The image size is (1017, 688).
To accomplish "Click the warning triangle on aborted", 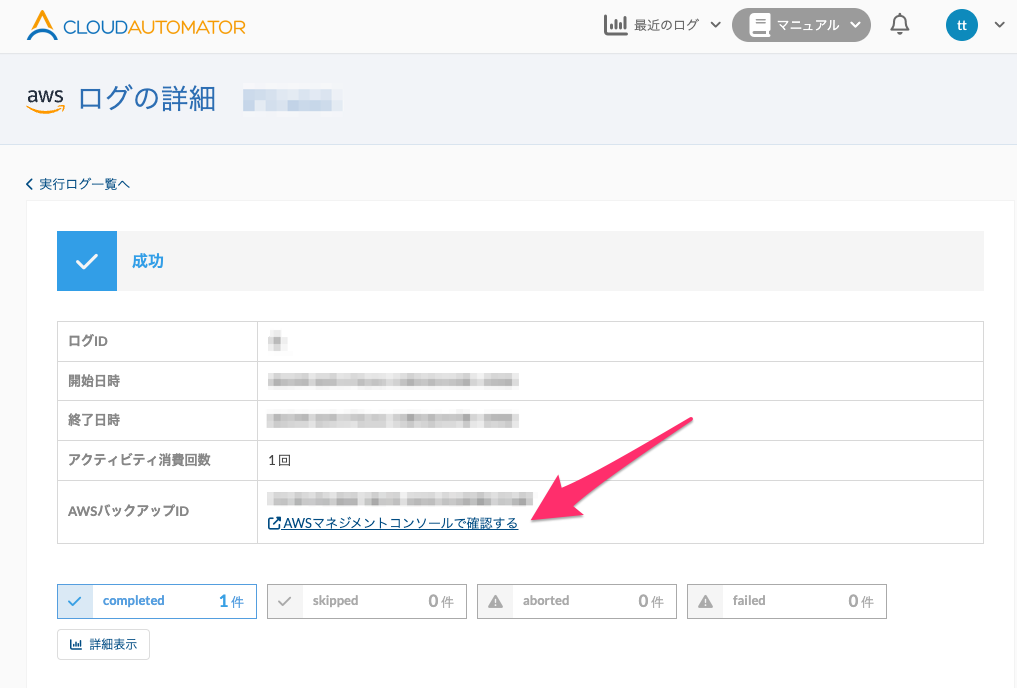I will pos(496,602).
